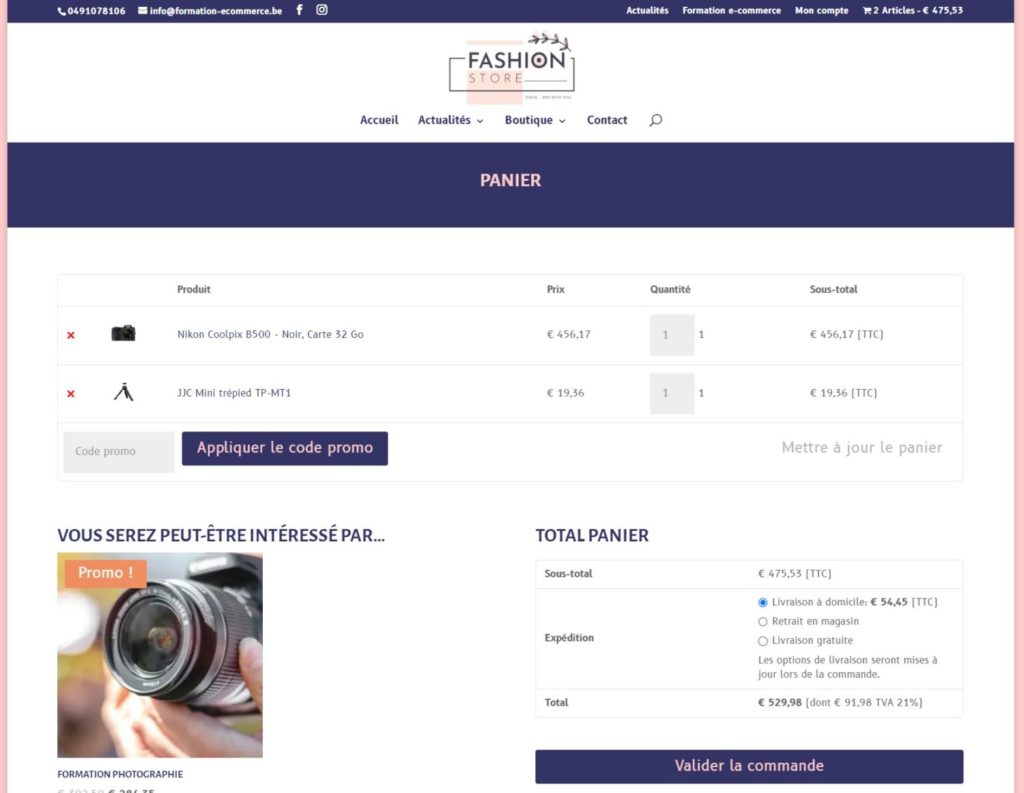The height and width of the screenshot is (793, 1024).
Task: Select Livraison gratuite shipping option
Action: point(762,641)
